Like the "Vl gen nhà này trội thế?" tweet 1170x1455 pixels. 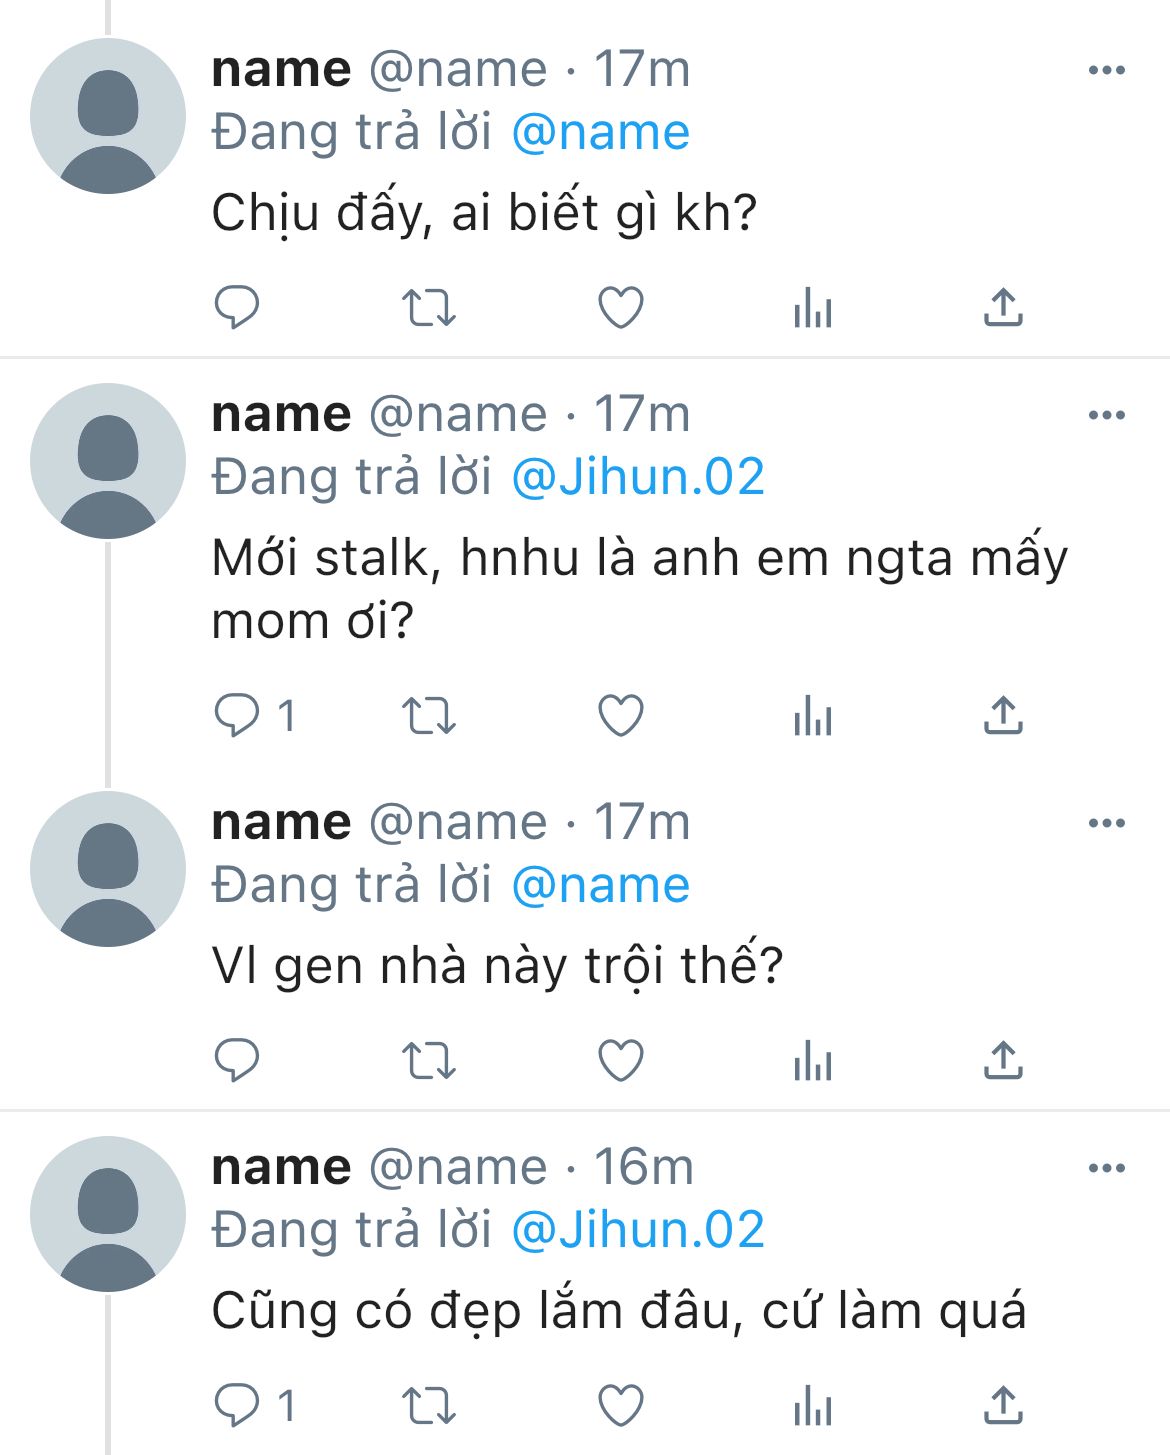click(620, 1060)
